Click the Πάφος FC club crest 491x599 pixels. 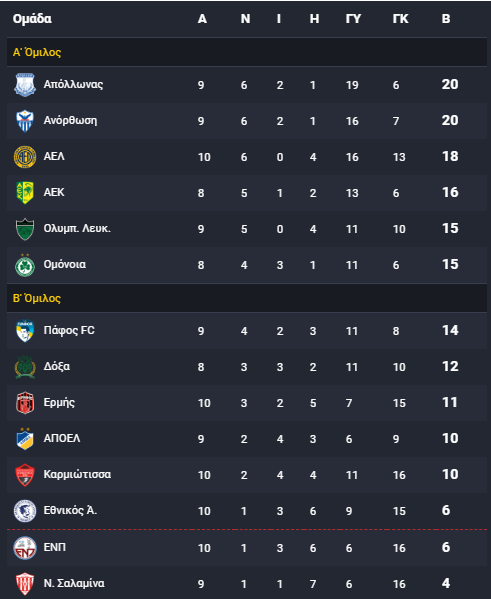pyautogui.click(x=25, y=331)
